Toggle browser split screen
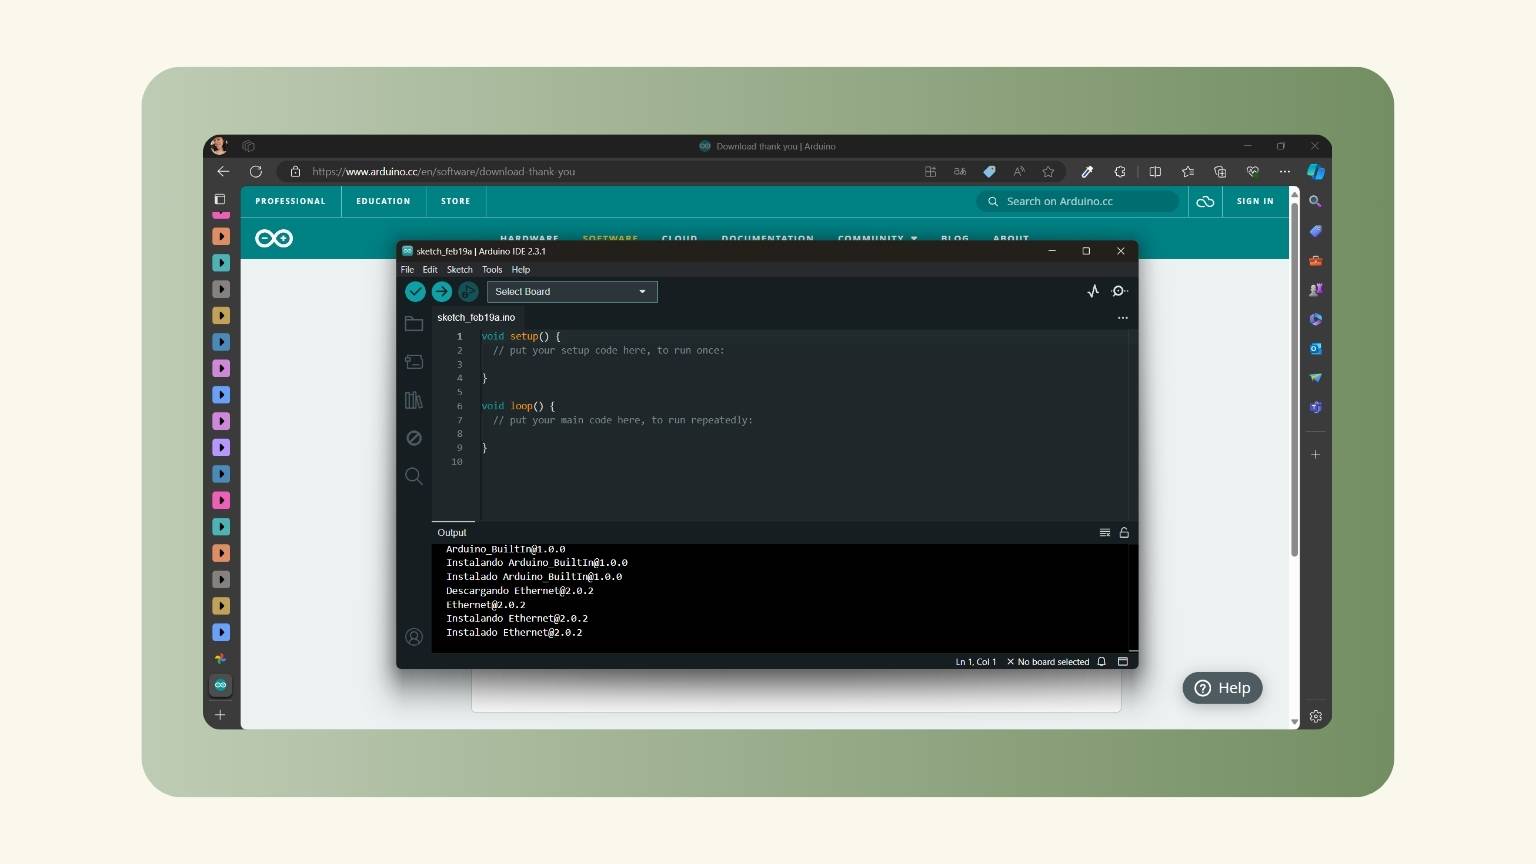Screen dimensions: 1536x864 pos(1155,171)
